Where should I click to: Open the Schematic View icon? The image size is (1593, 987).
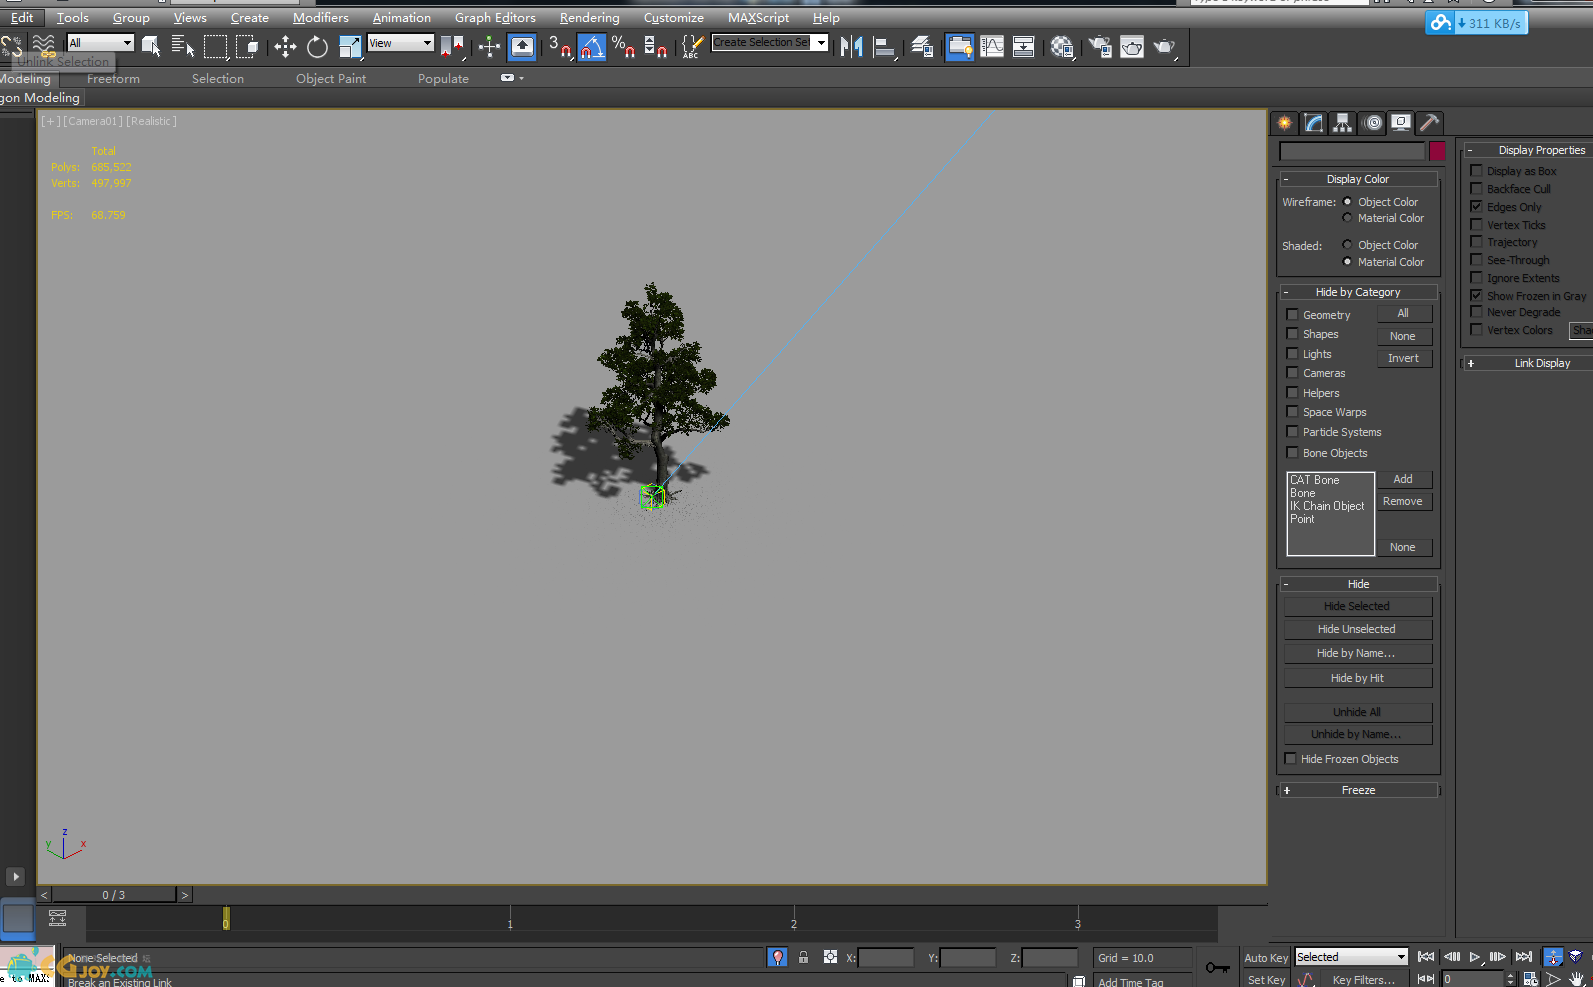1024,46
